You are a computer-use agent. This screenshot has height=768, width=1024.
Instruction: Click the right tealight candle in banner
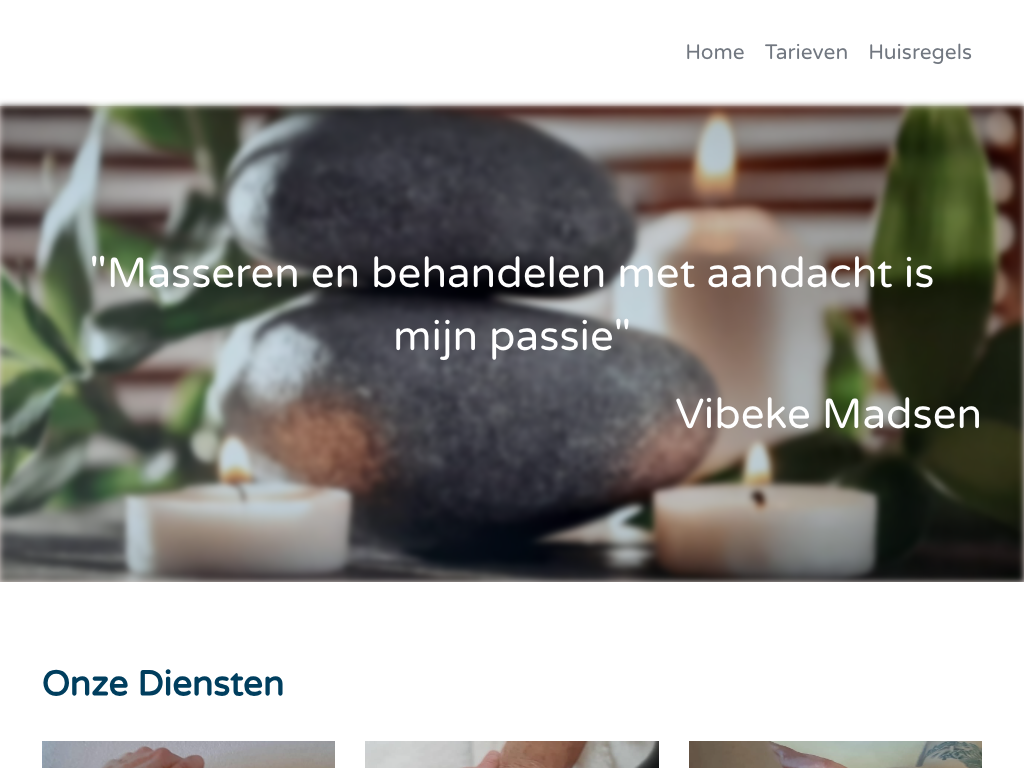click(x=764, y=528)
